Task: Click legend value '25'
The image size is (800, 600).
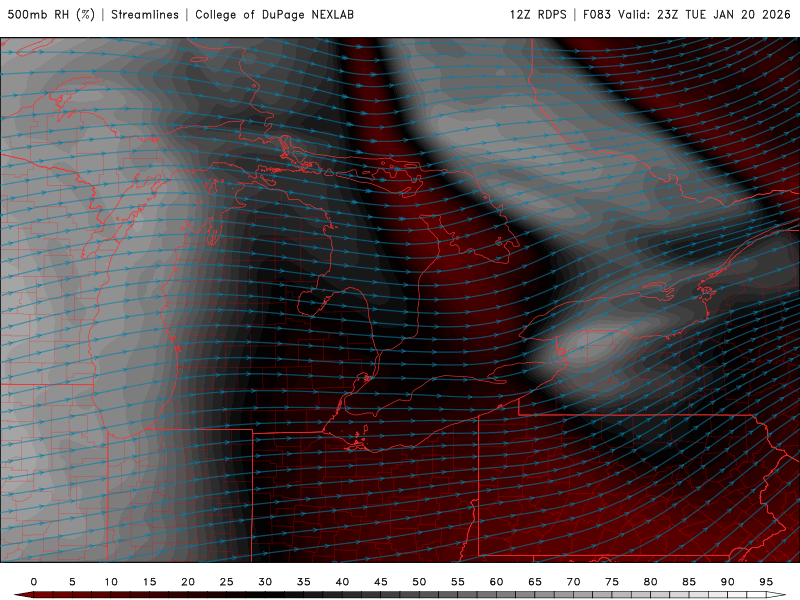Action: tap(227, 582)
